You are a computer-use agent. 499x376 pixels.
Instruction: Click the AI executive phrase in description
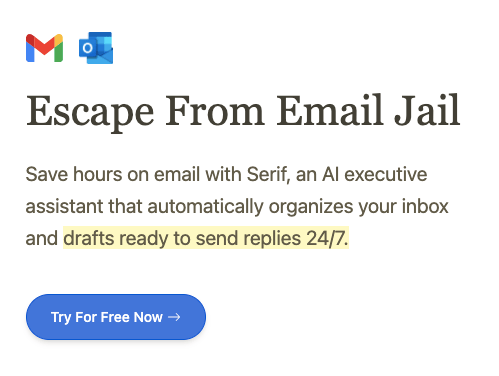pyautogui.click(x=374, y=174)
